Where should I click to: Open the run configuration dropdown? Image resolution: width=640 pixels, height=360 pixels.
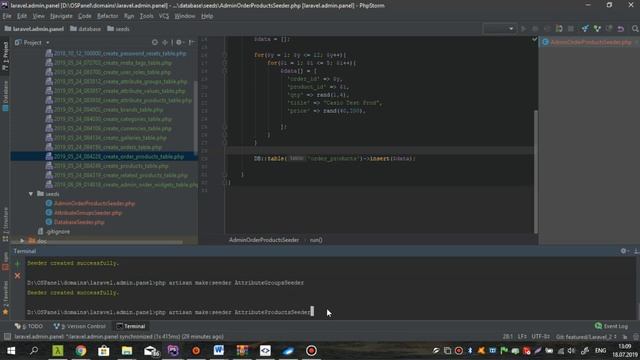click(499, 29)
